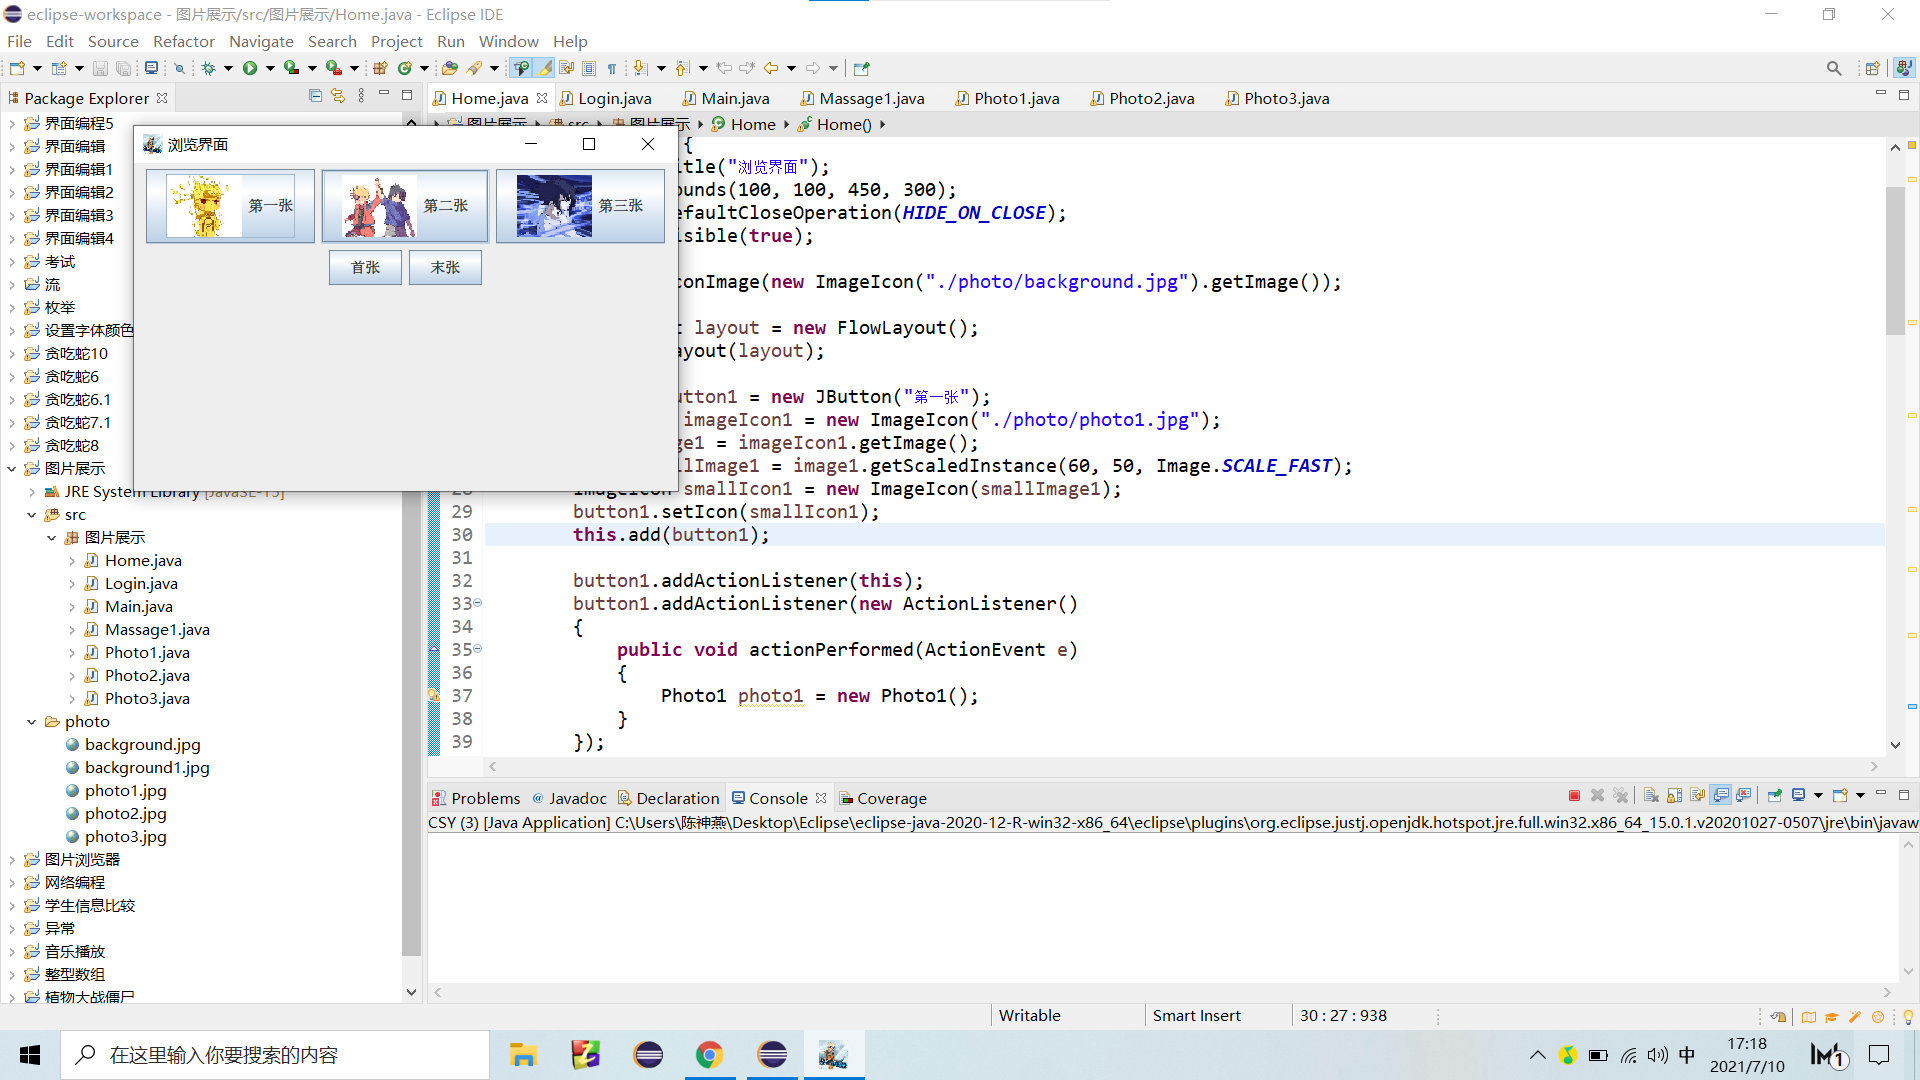1920x1080 pixels.
Task: Toggle Scroll Lock in console toolbar
Action: [x=1674, y=796]
